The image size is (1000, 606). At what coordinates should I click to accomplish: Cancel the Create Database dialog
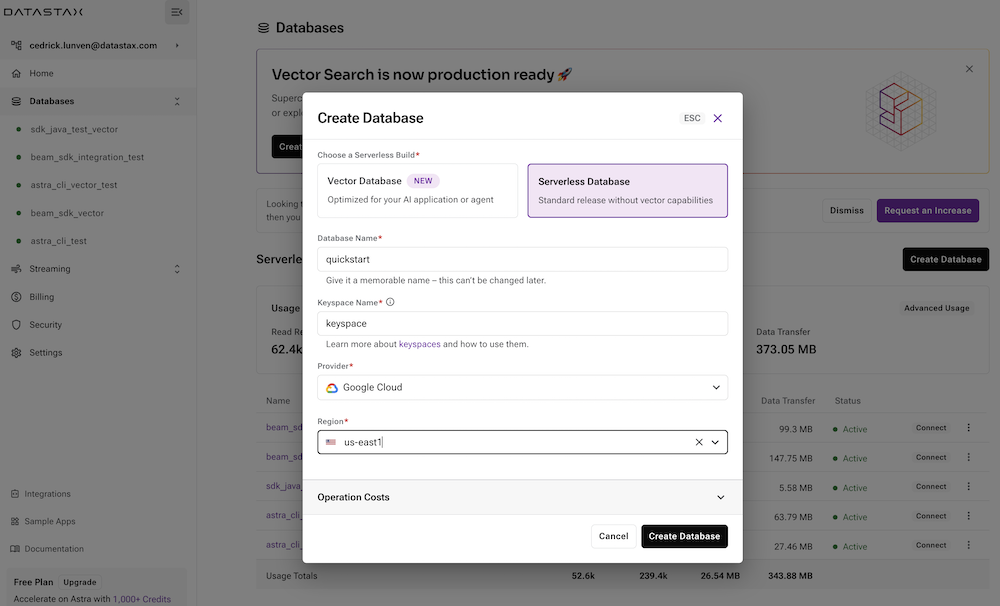point(614,536)
